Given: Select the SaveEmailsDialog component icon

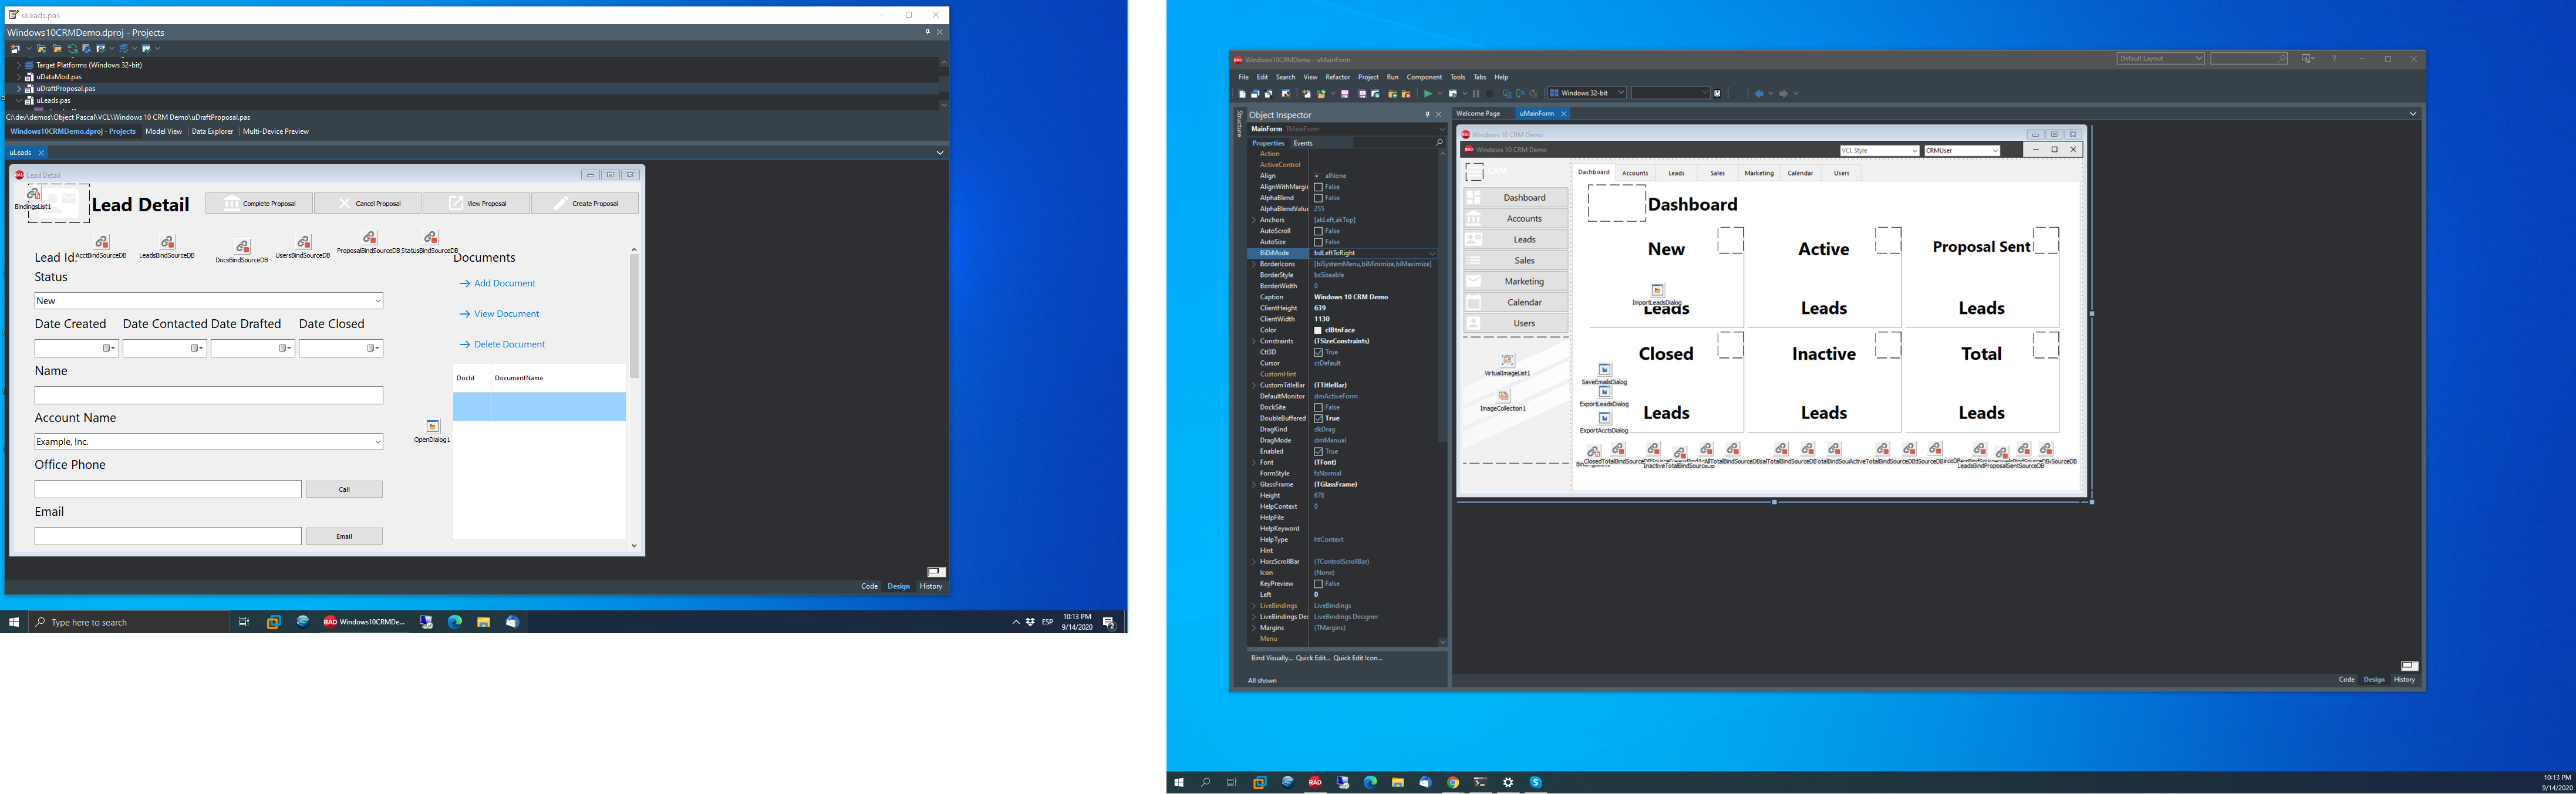Looking at the screenshot, I should (1604, 370).
